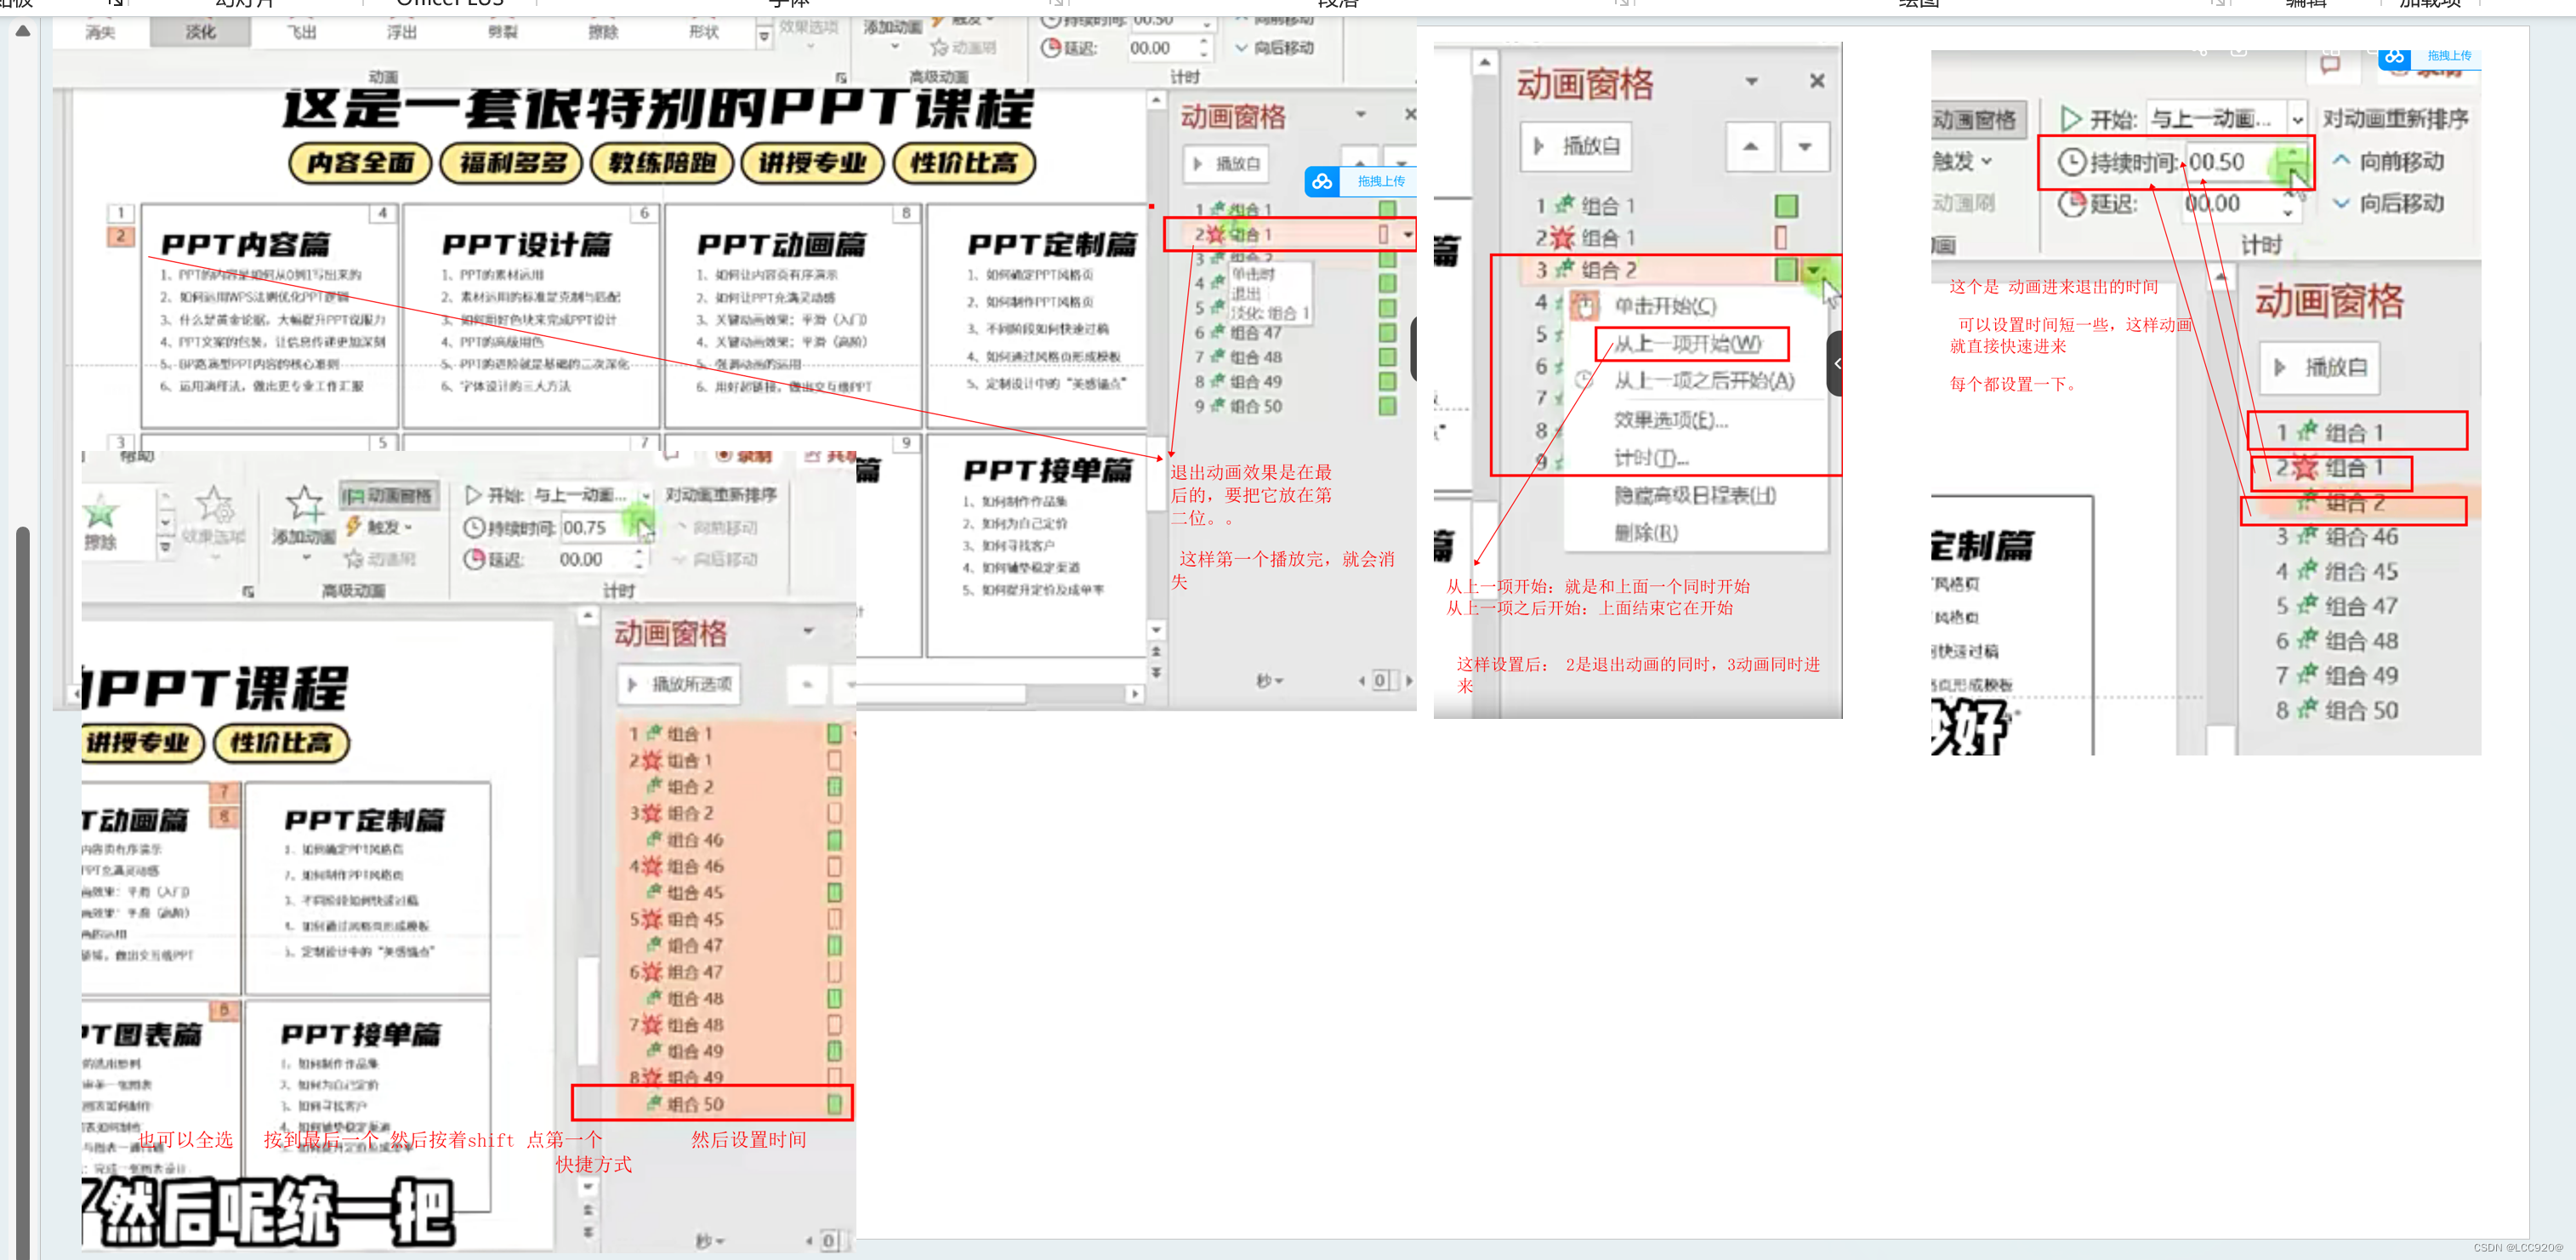Click the 触发 lightning trigger icon

point(354,526)
